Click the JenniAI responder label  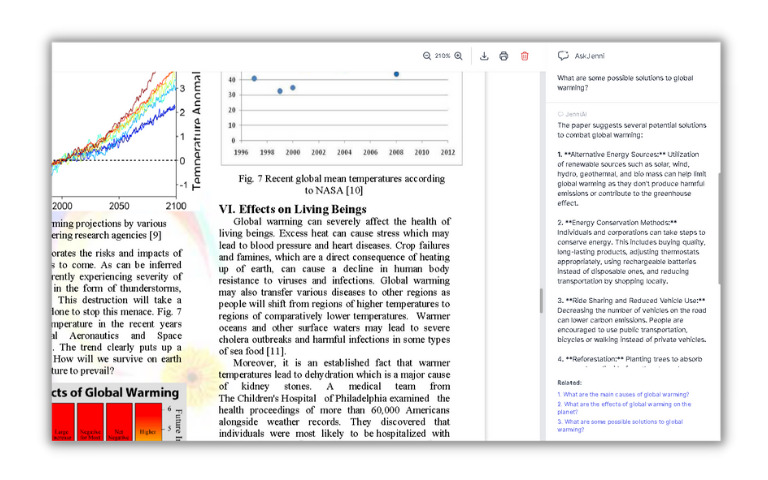pyautogui.click(x=572, y=114)
